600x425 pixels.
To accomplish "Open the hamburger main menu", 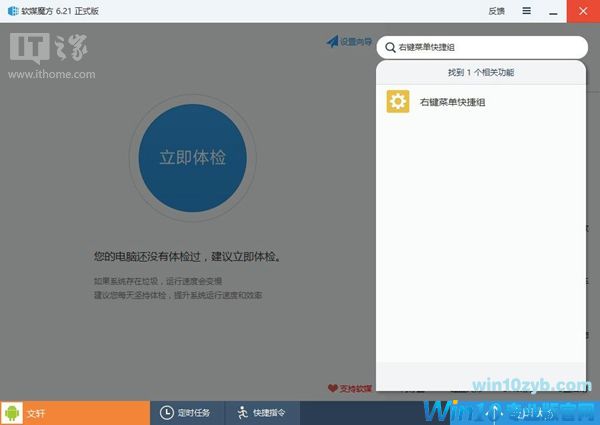I will 526,11.
